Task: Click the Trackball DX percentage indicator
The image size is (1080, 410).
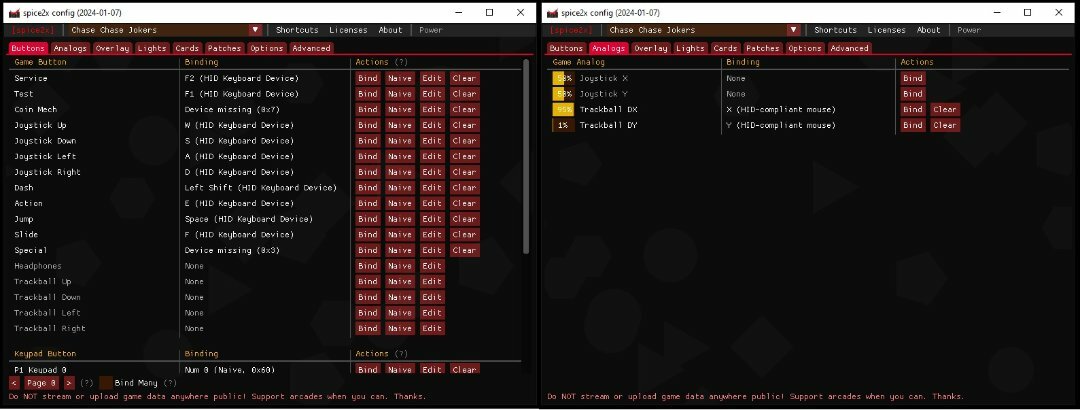Action: (x=563, y=110)
